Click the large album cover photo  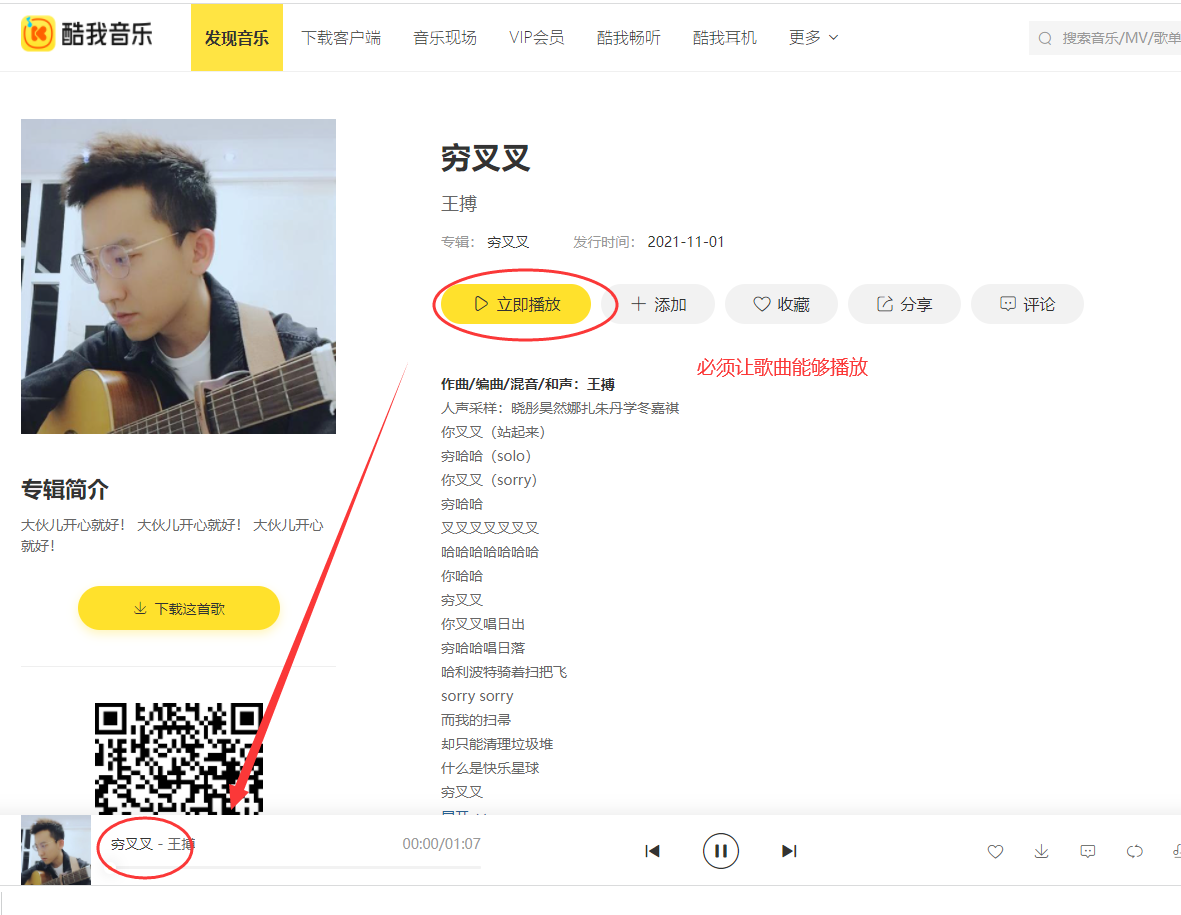click(x=179, y=276)
